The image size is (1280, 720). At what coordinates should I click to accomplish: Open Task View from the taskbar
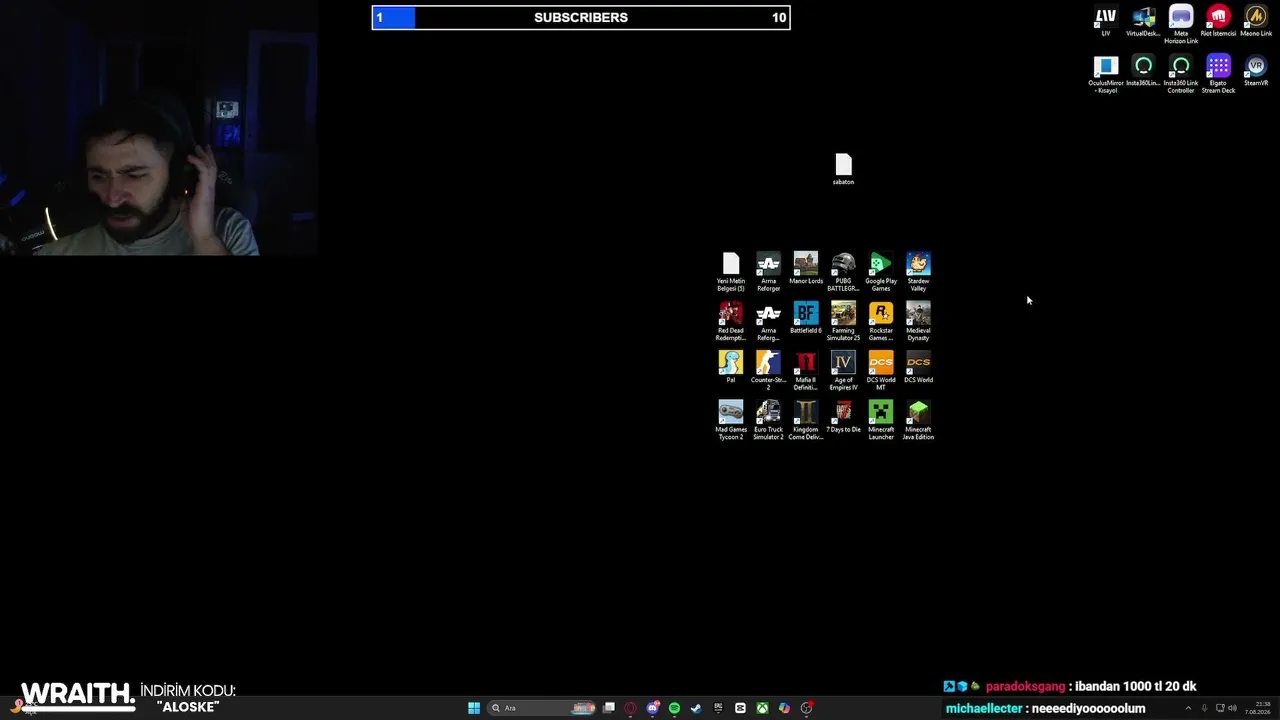tap(608, 708)
